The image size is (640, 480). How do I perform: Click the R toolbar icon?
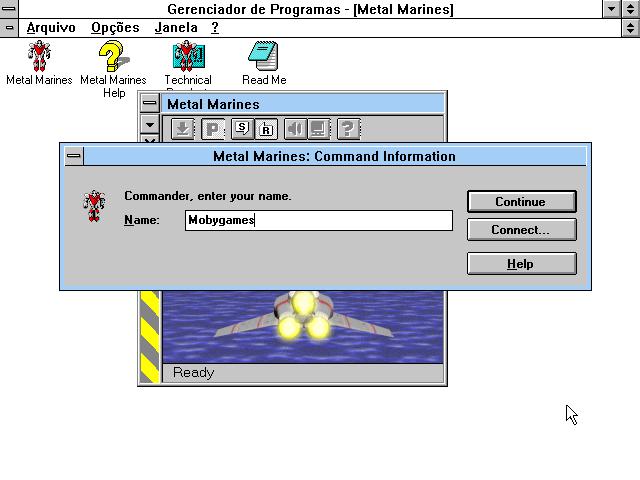point(266,129)
